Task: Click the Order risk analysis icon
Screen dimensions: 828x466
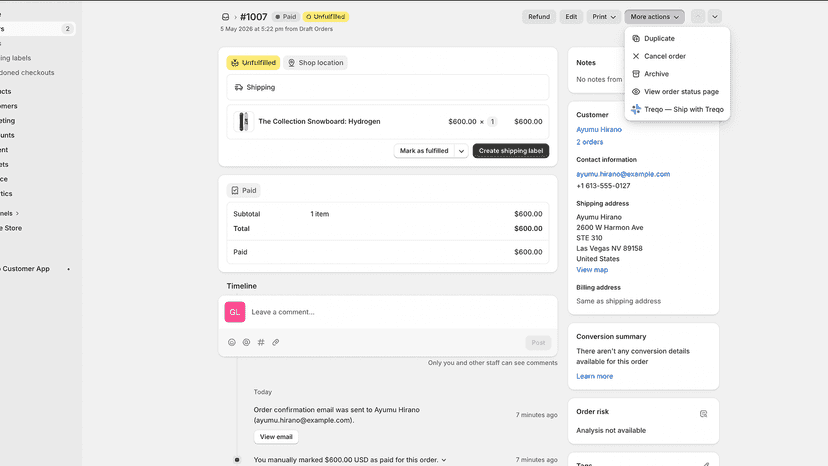Action: coord(703,414)
